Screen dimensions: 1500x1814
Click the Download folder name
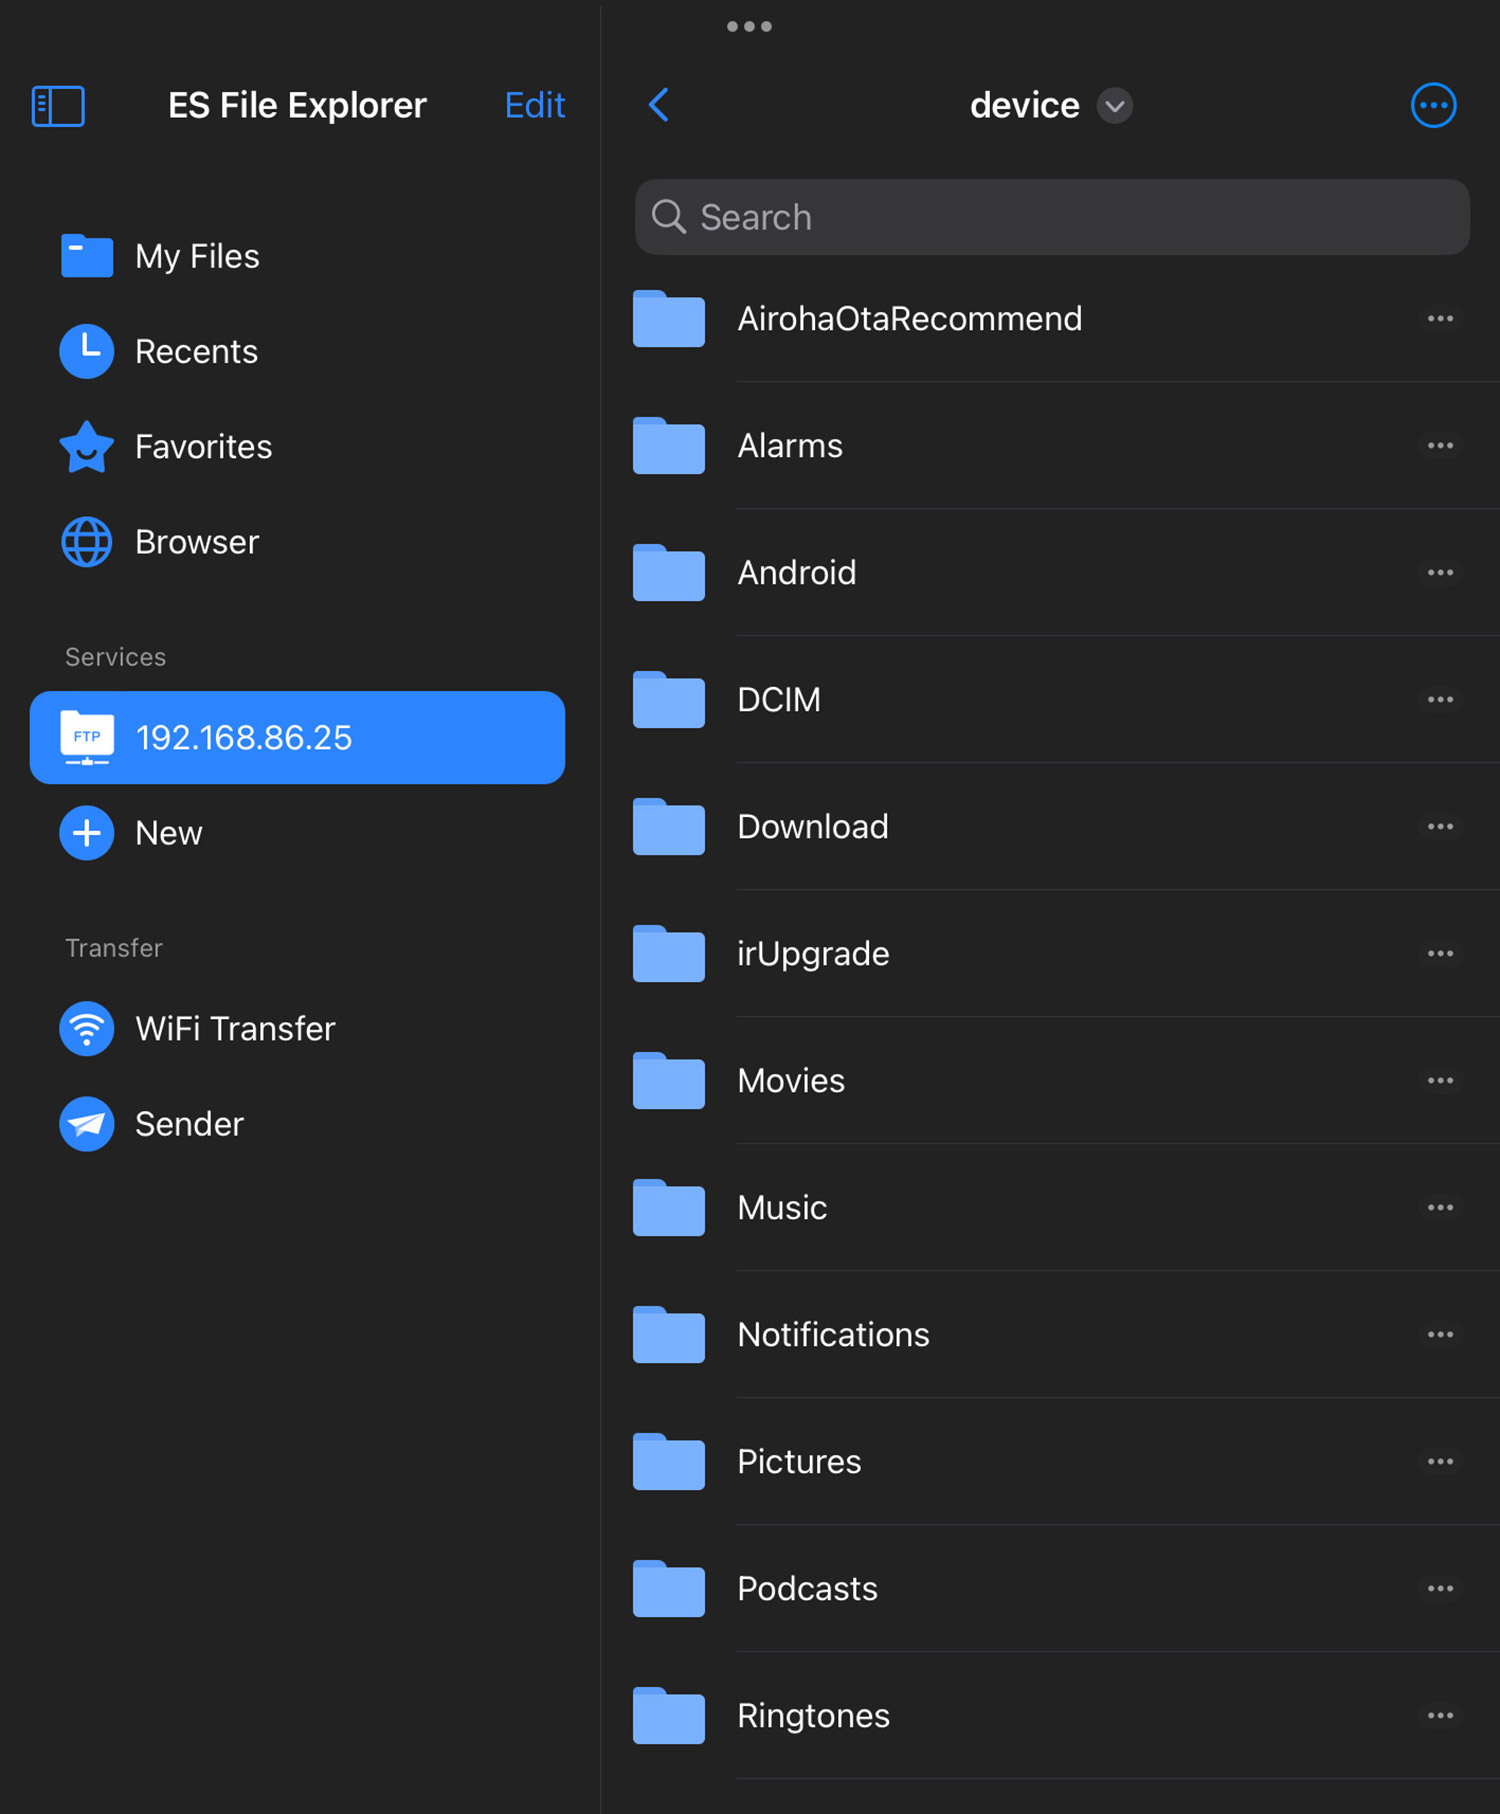tap(812, 827)
